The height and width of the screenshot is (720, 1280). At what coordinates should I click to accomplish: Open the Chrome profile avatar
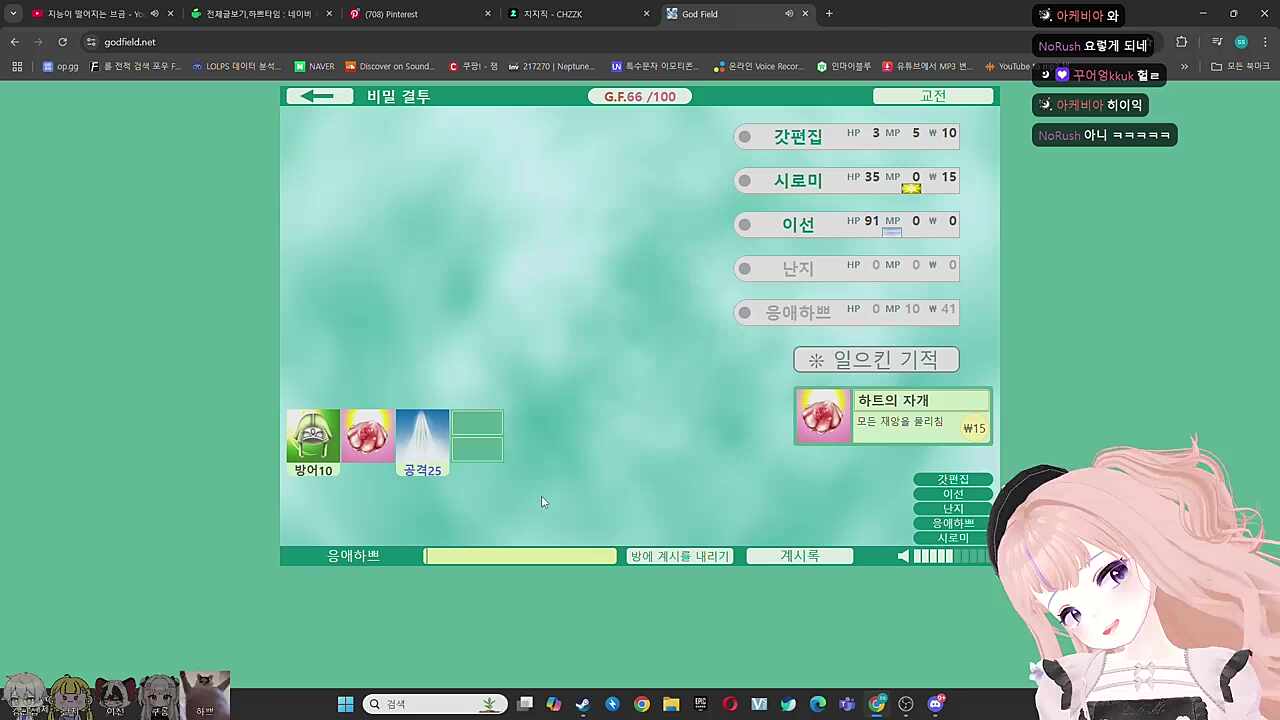pyautogui.click(x=1241, y=42)
